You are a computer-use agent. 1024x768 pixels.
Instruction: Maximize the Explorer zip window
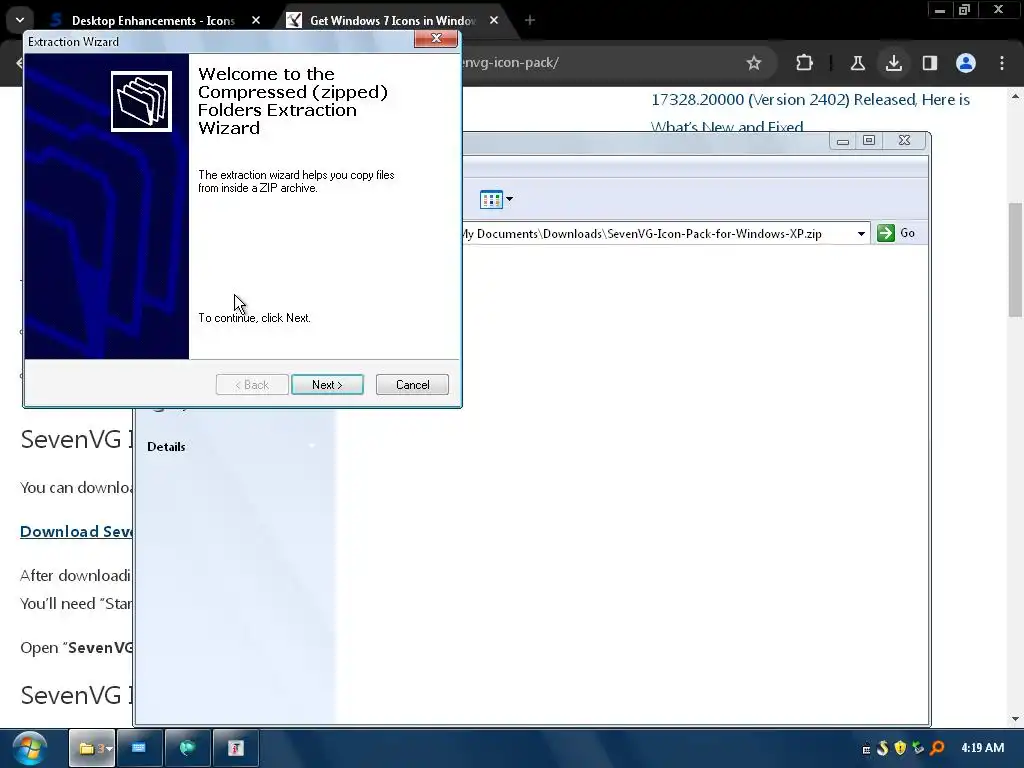coord(869,140)
